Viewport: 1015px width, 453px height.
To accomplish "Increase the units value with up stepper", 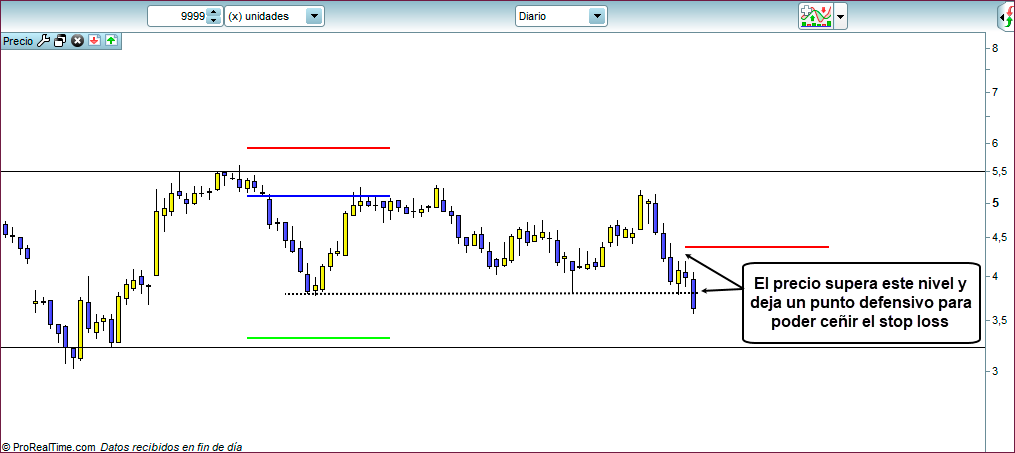I will (x=213, y=12).
